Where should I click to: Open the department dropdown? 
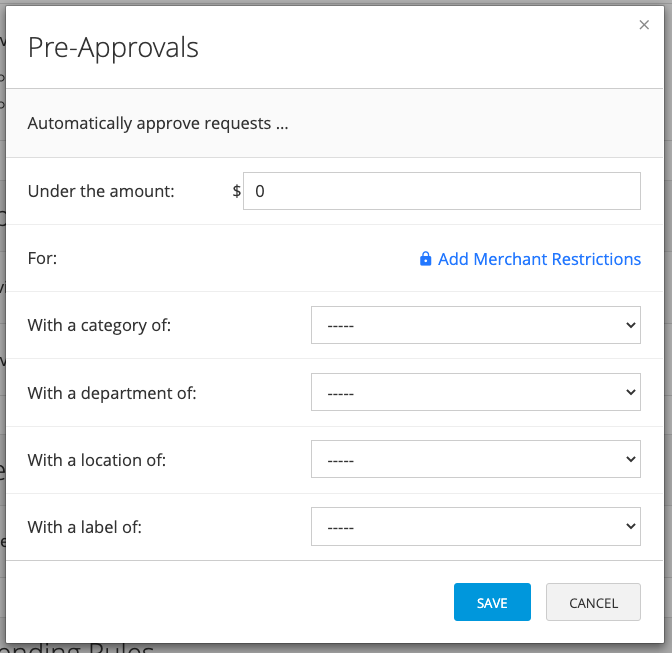click(x=475, y=393)
